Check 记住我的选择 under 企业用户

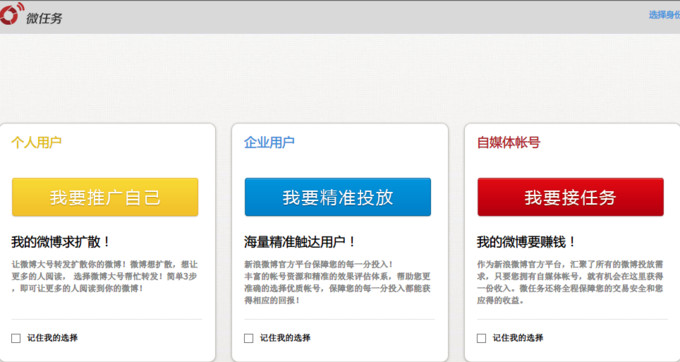tap(248, 338)
